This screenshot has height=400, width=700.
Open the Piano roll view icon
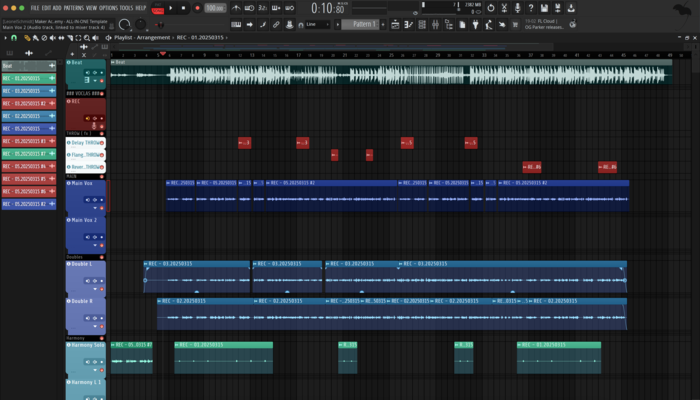coord(408,25)
